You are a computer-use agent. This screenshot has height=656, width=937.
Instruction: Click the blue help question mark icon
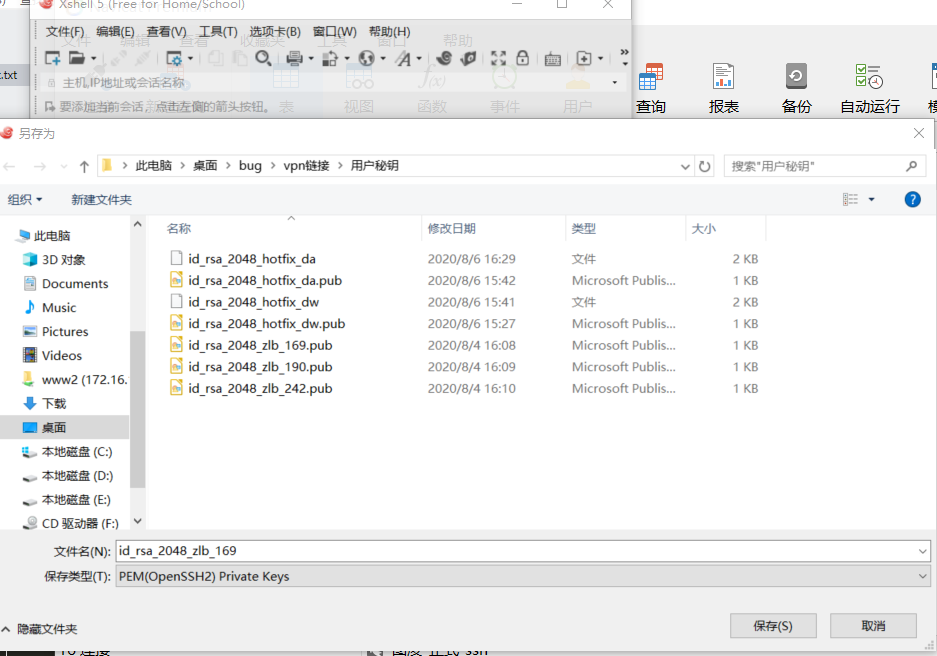912,200
